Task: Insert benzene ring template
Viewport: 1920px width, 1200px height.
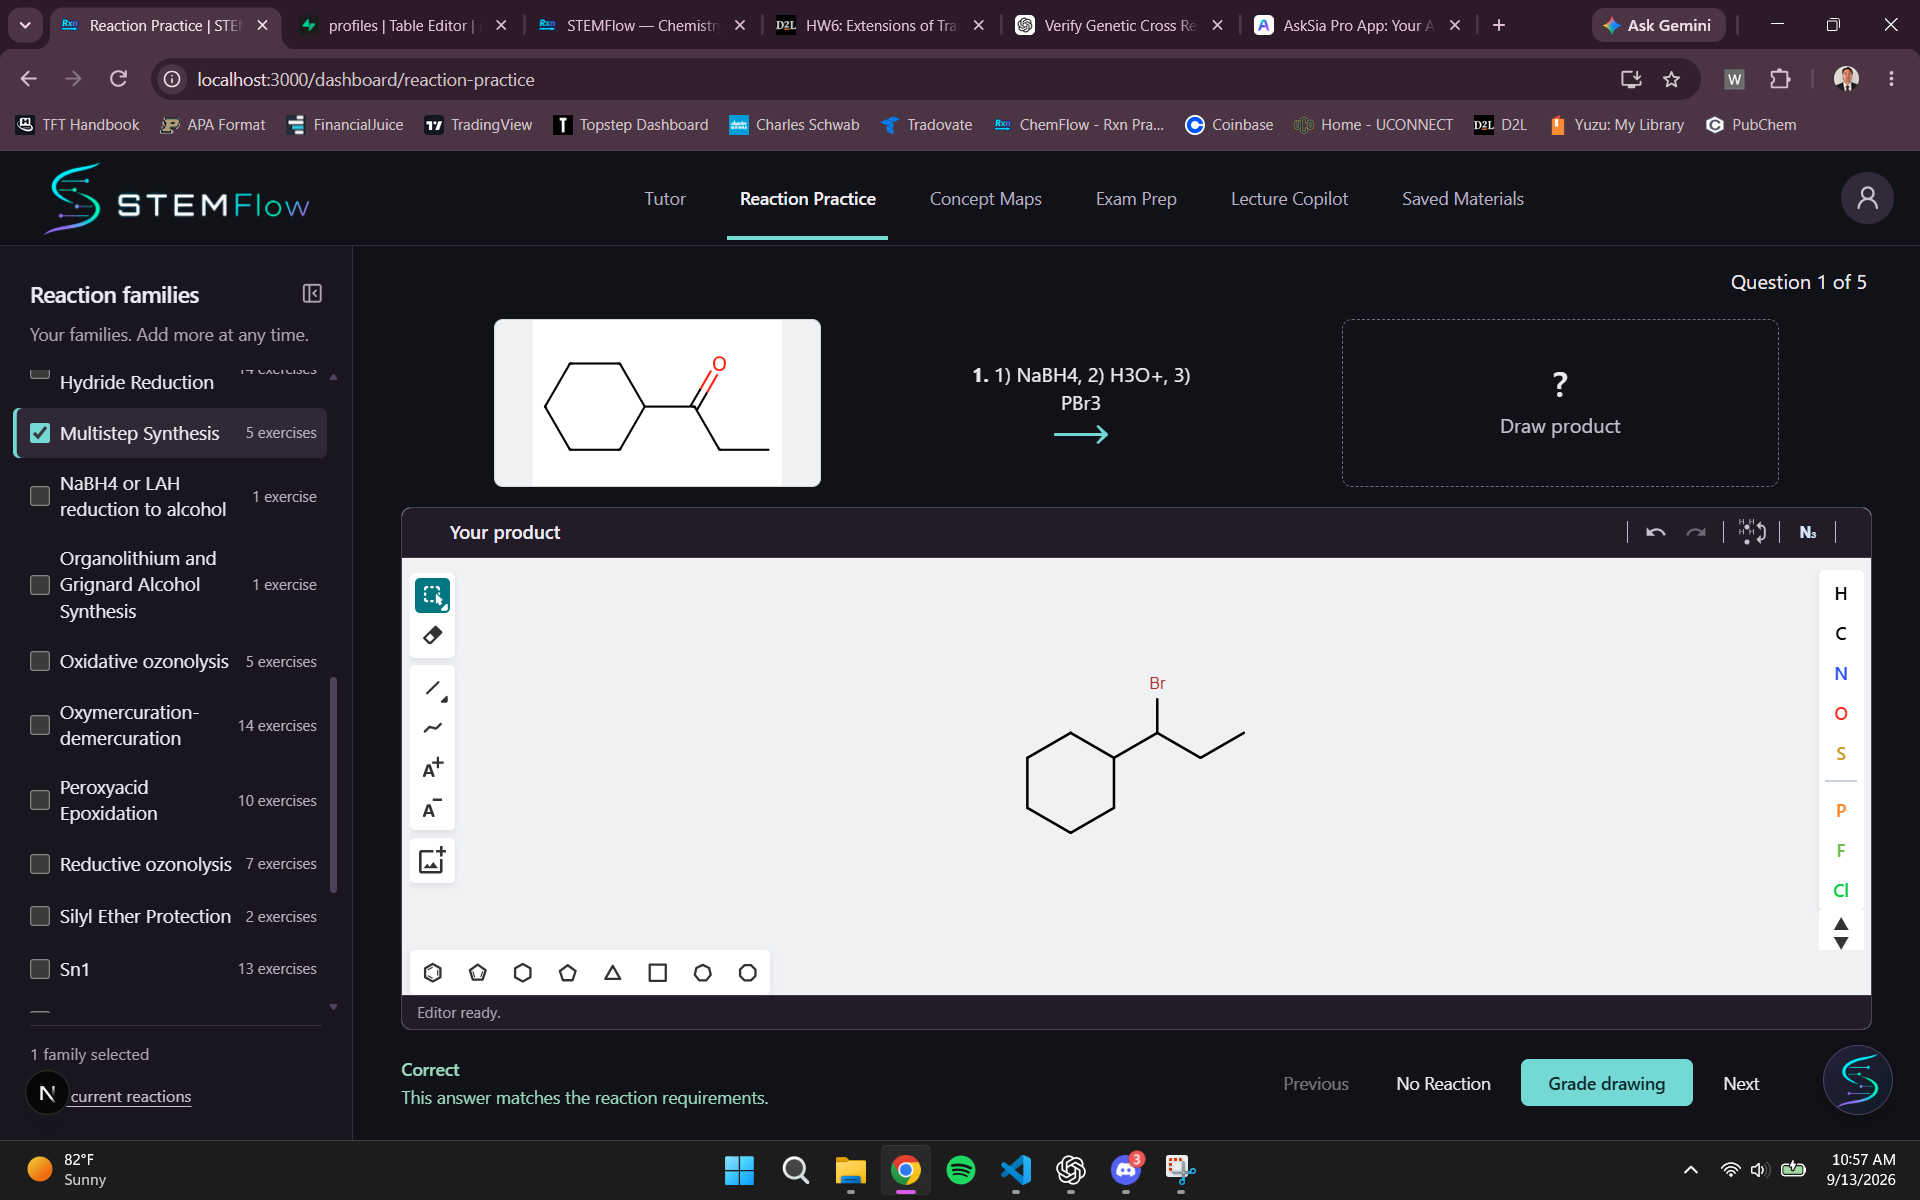Action: coord(433,972)
